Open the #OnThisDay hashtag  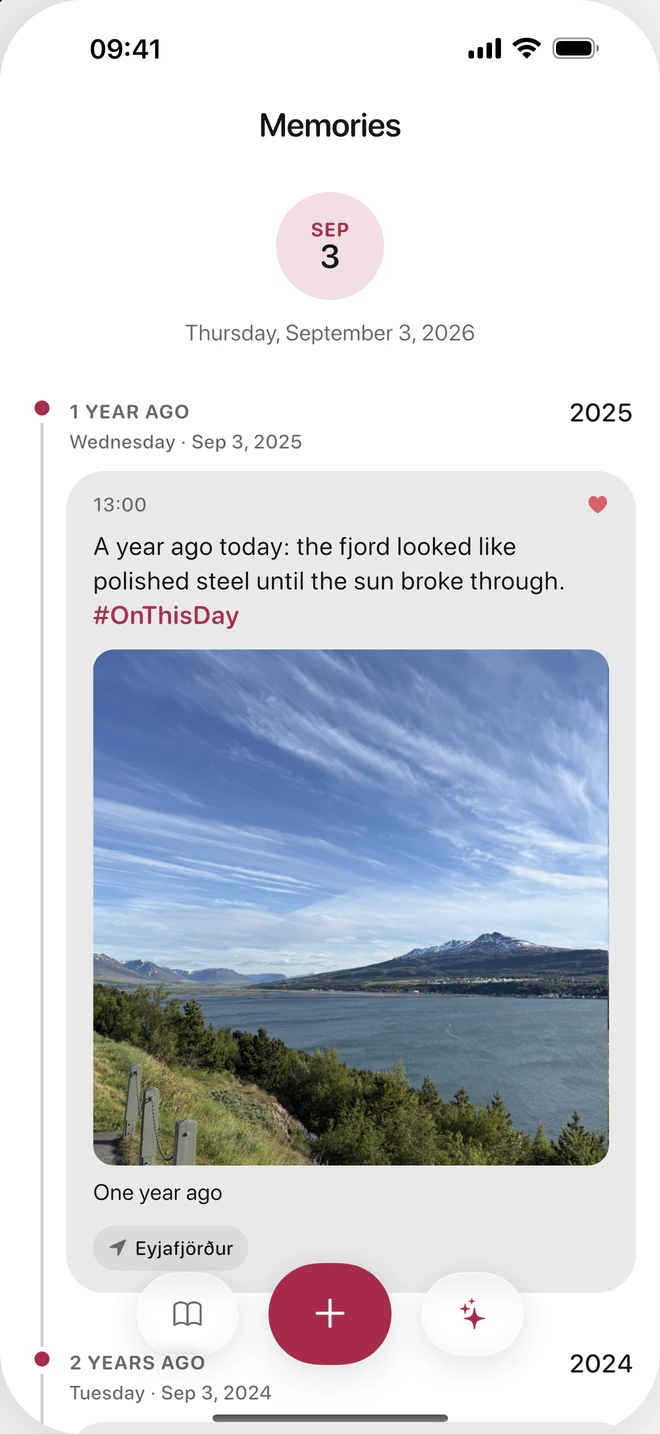click(x=166, y=615)
